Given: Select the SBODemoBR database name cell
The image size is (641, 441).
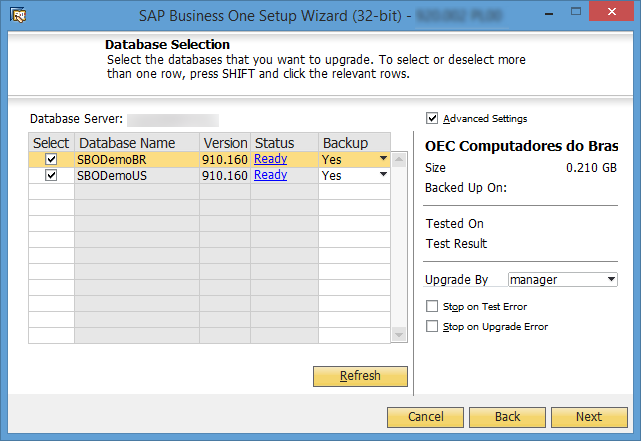Looking at the screenshot, I should click(137, 159).
